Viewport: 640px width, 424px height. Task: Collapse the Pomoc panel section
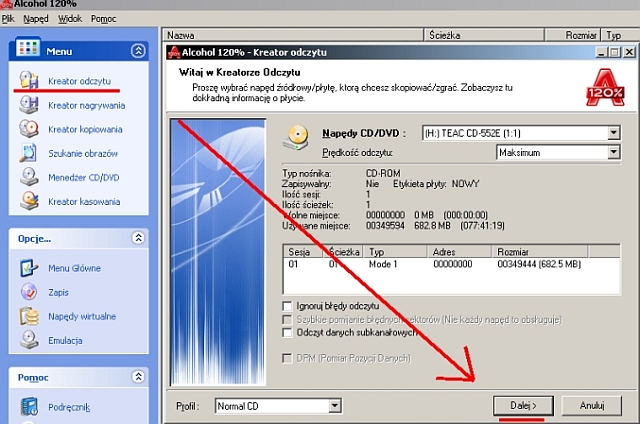138,377
